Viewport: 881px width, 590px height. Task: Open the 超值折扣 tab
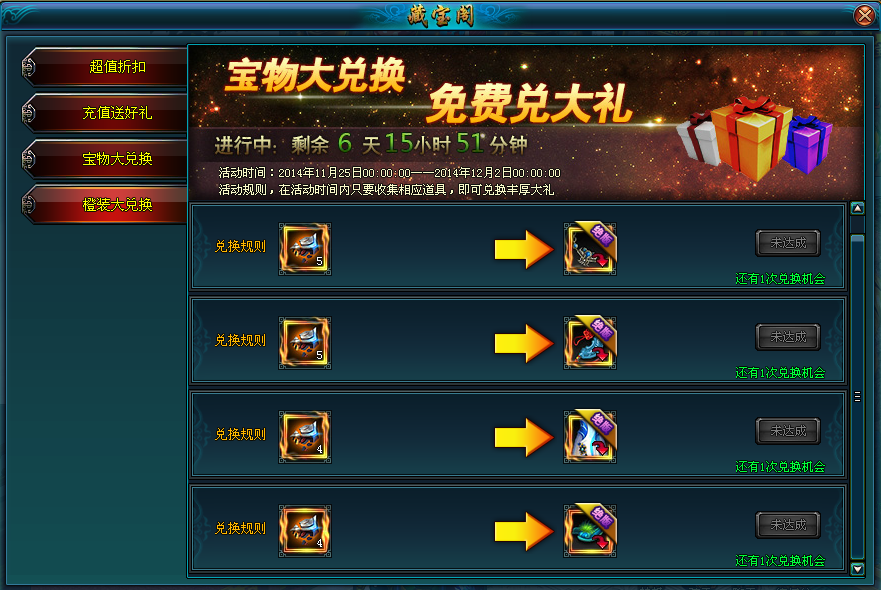tap(105, 67)
